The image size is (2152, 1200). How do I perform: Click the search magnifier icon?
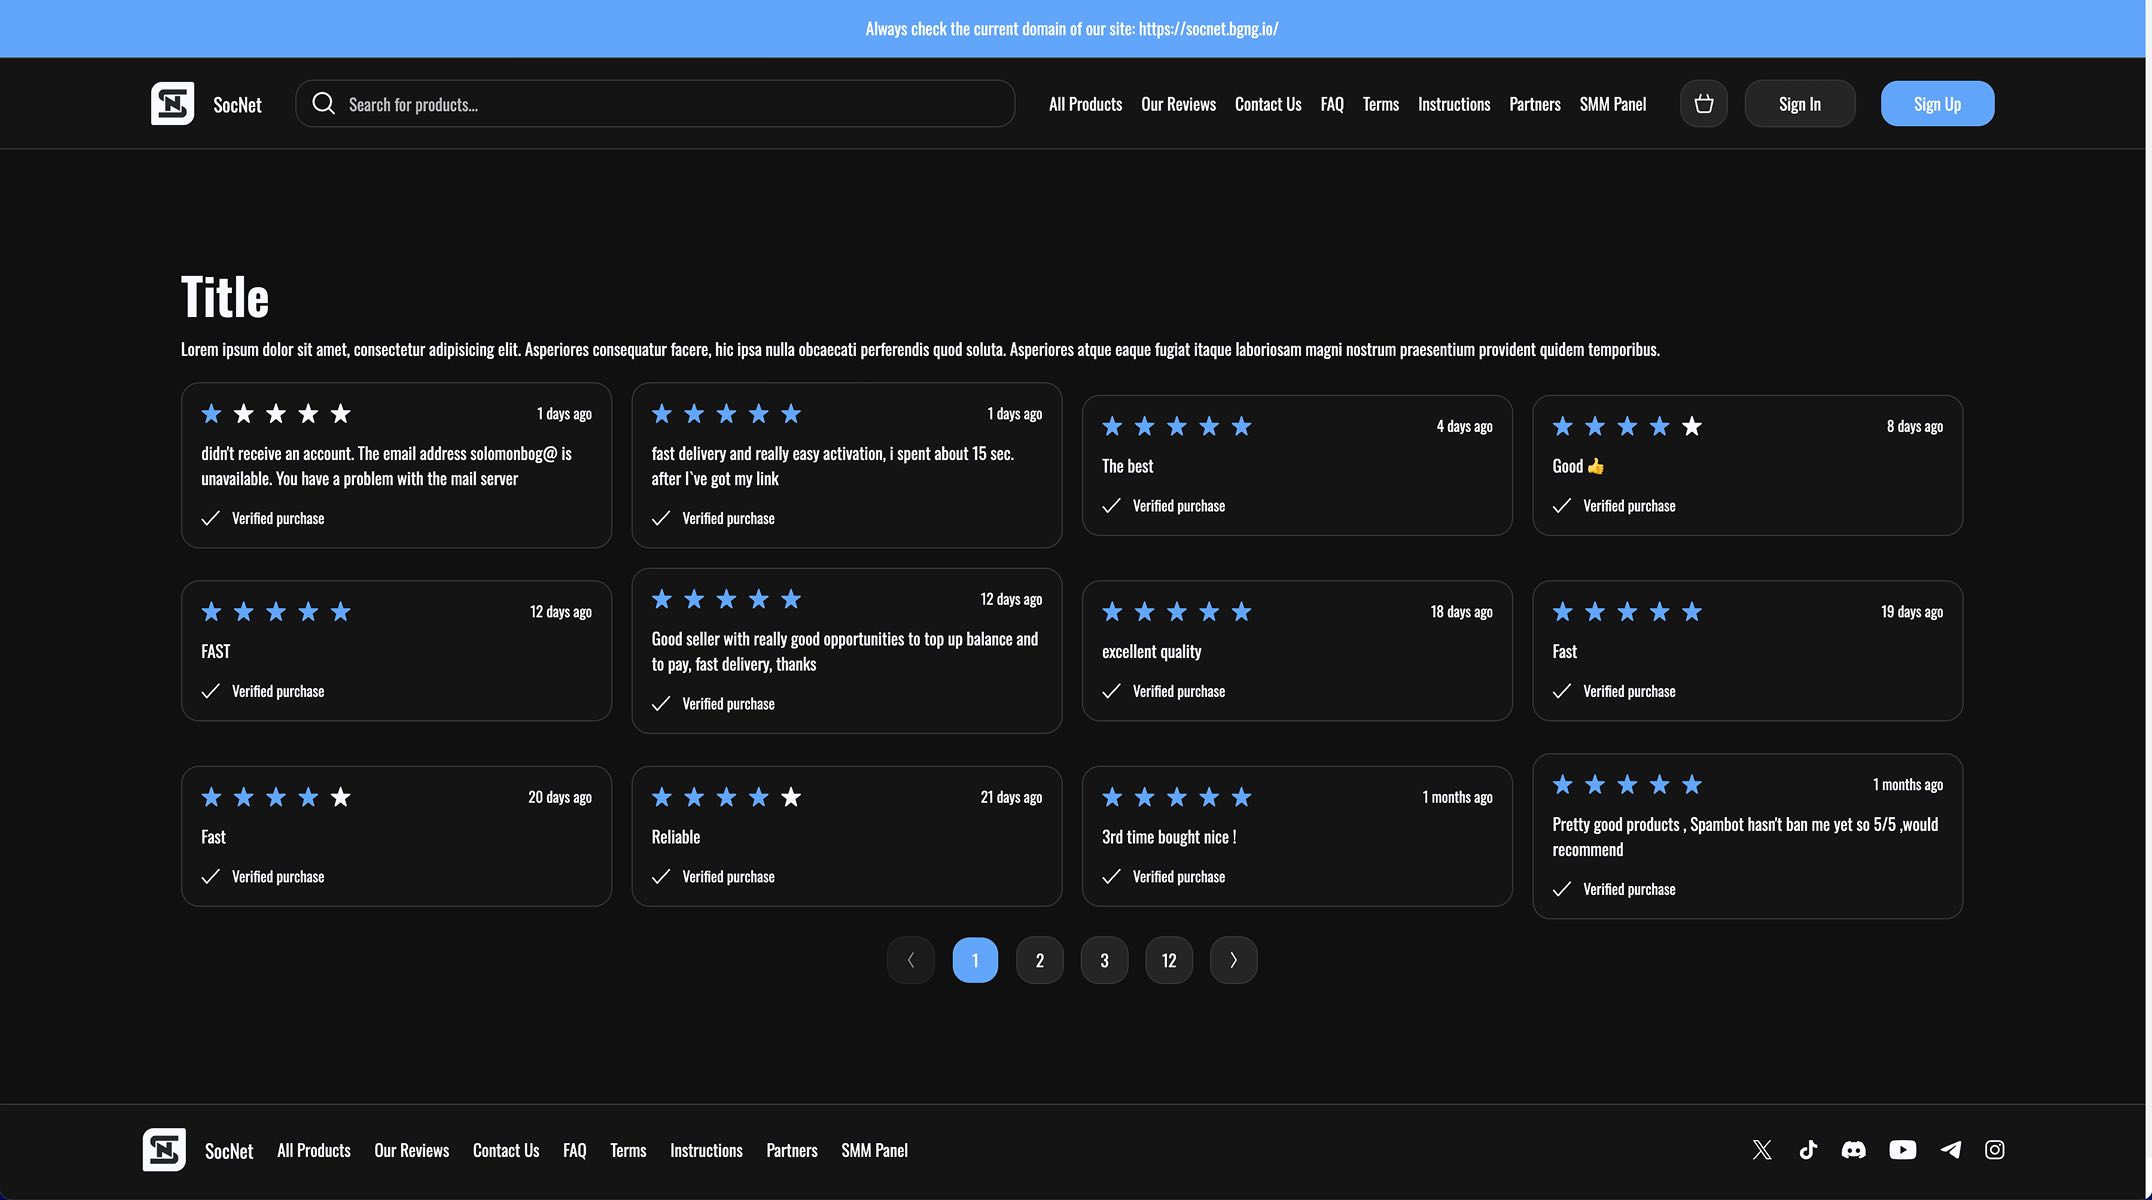click(x=323, y=104)
